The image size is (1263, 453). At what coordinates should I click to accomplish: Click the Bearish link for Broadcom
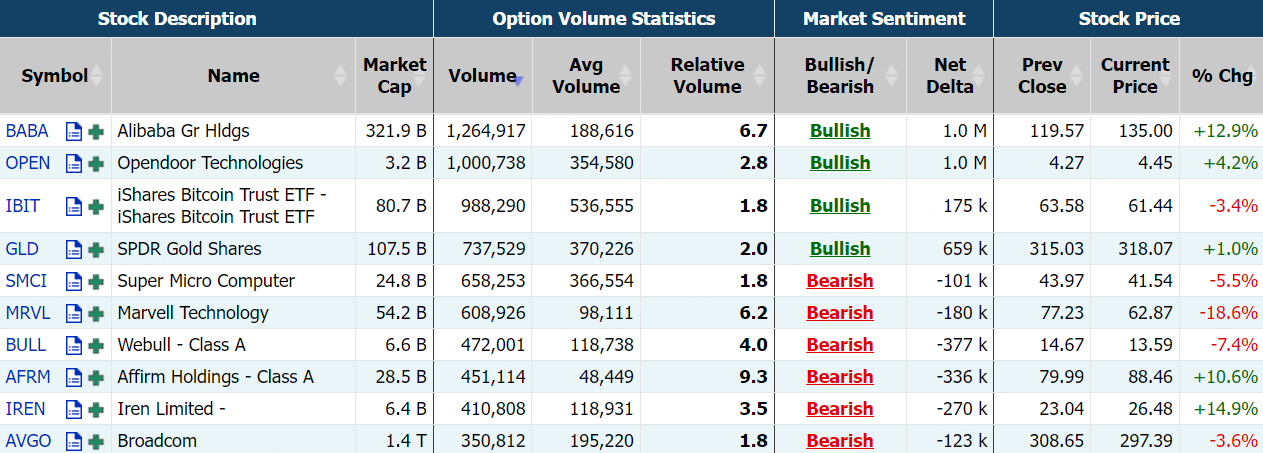pyautogui.click(x=840, y=441)
